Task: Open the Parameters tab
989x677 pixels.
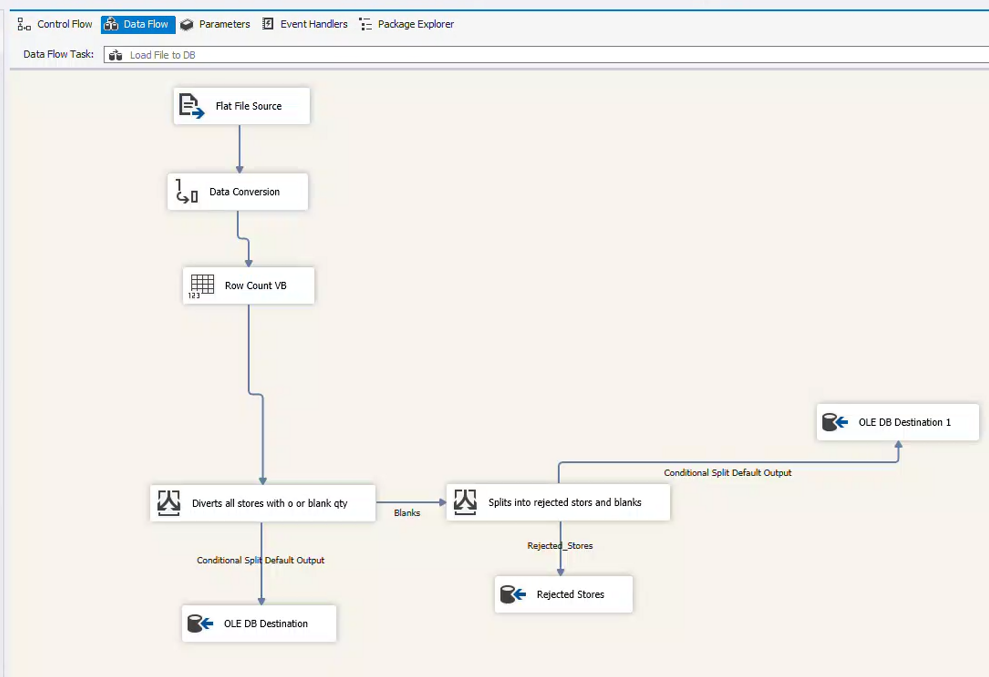Action: click(x=215, y=24)
